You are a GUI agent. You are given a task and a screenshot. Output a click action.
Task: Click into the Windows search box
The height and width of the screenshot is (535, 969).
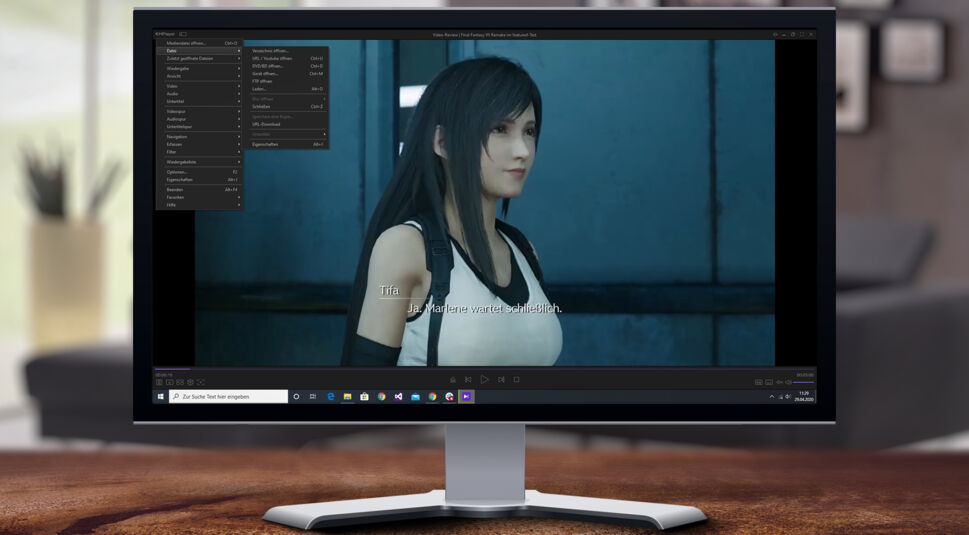[228, 397]
